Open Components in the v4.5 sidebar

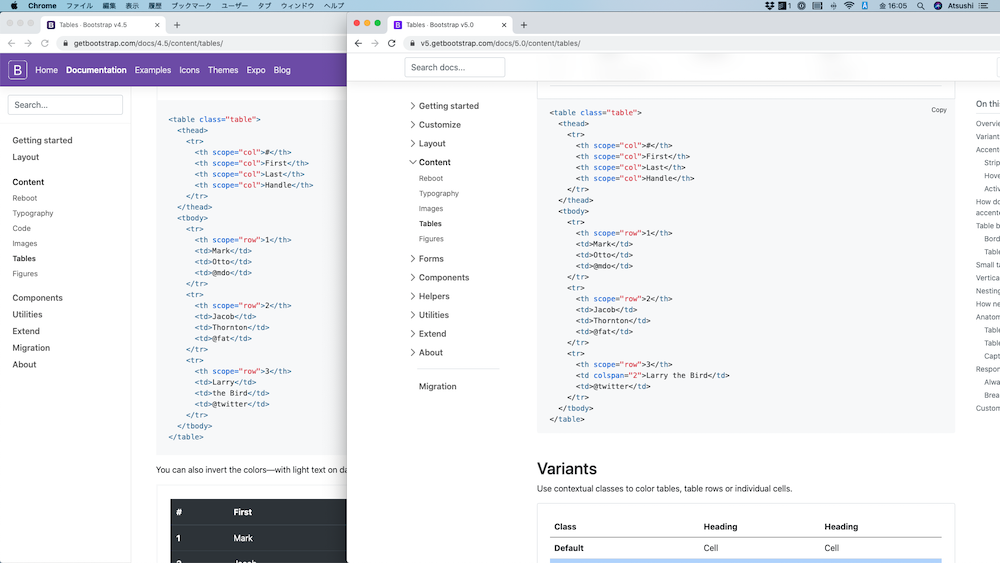point(37,298)
